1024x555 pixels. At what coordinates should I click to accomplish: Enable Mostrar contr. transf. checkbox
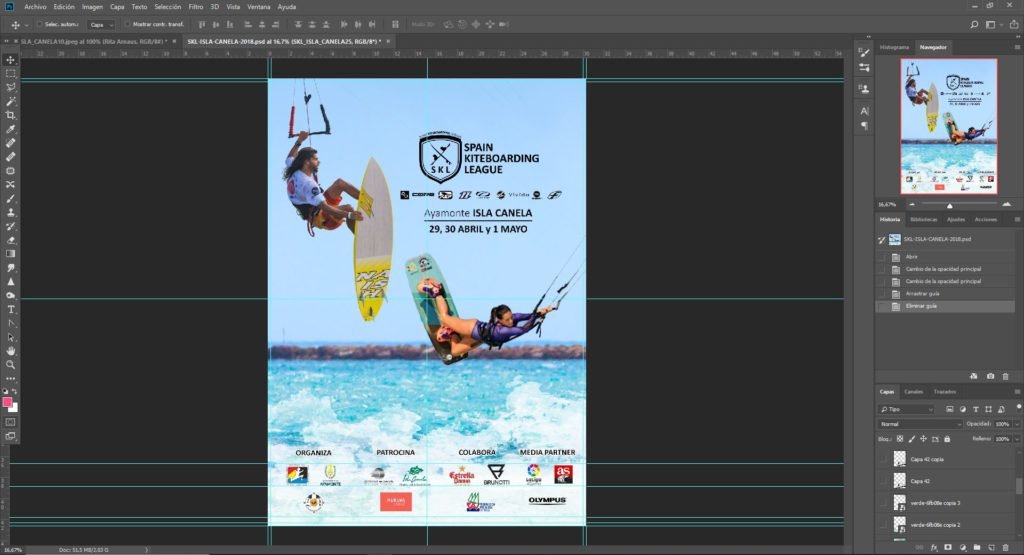tap(127, 25)
